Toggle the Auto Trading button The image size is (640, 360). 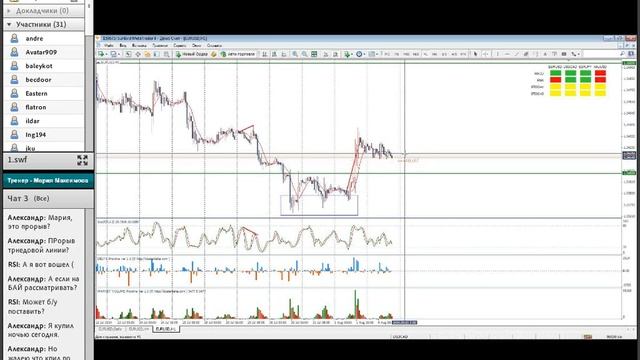tap(237, 54)
